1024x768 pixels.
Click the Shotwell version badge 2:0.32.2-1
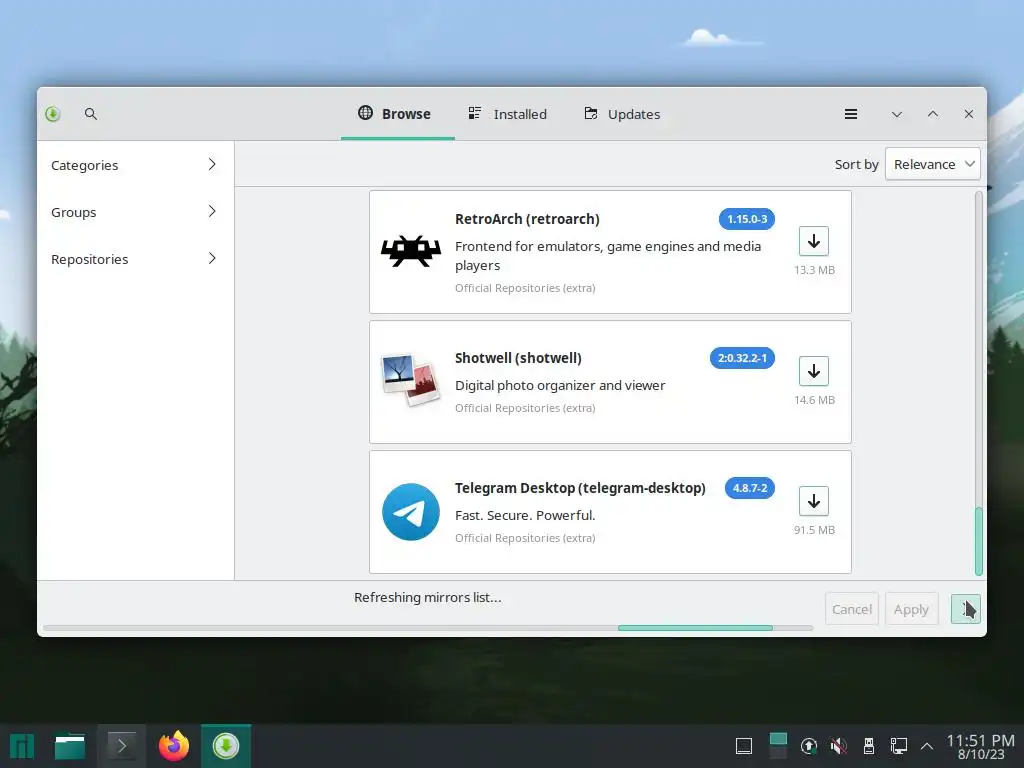[743, 359]
